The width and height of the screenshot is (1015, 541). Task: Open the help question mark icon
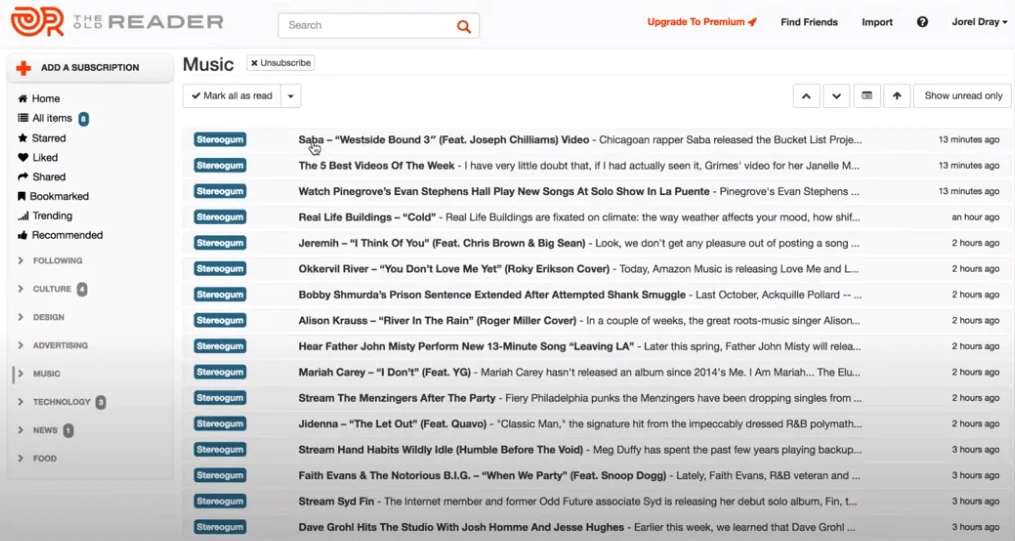click(x=922, y=22)
